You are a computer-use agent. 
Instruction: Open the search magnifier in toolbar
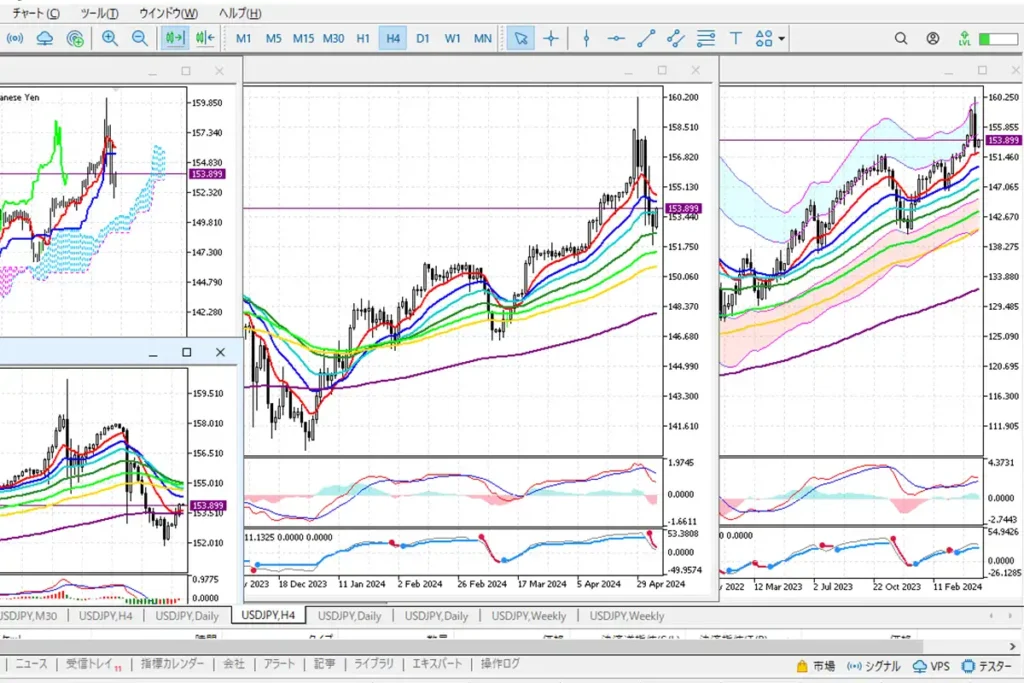[x=901, y=38]
